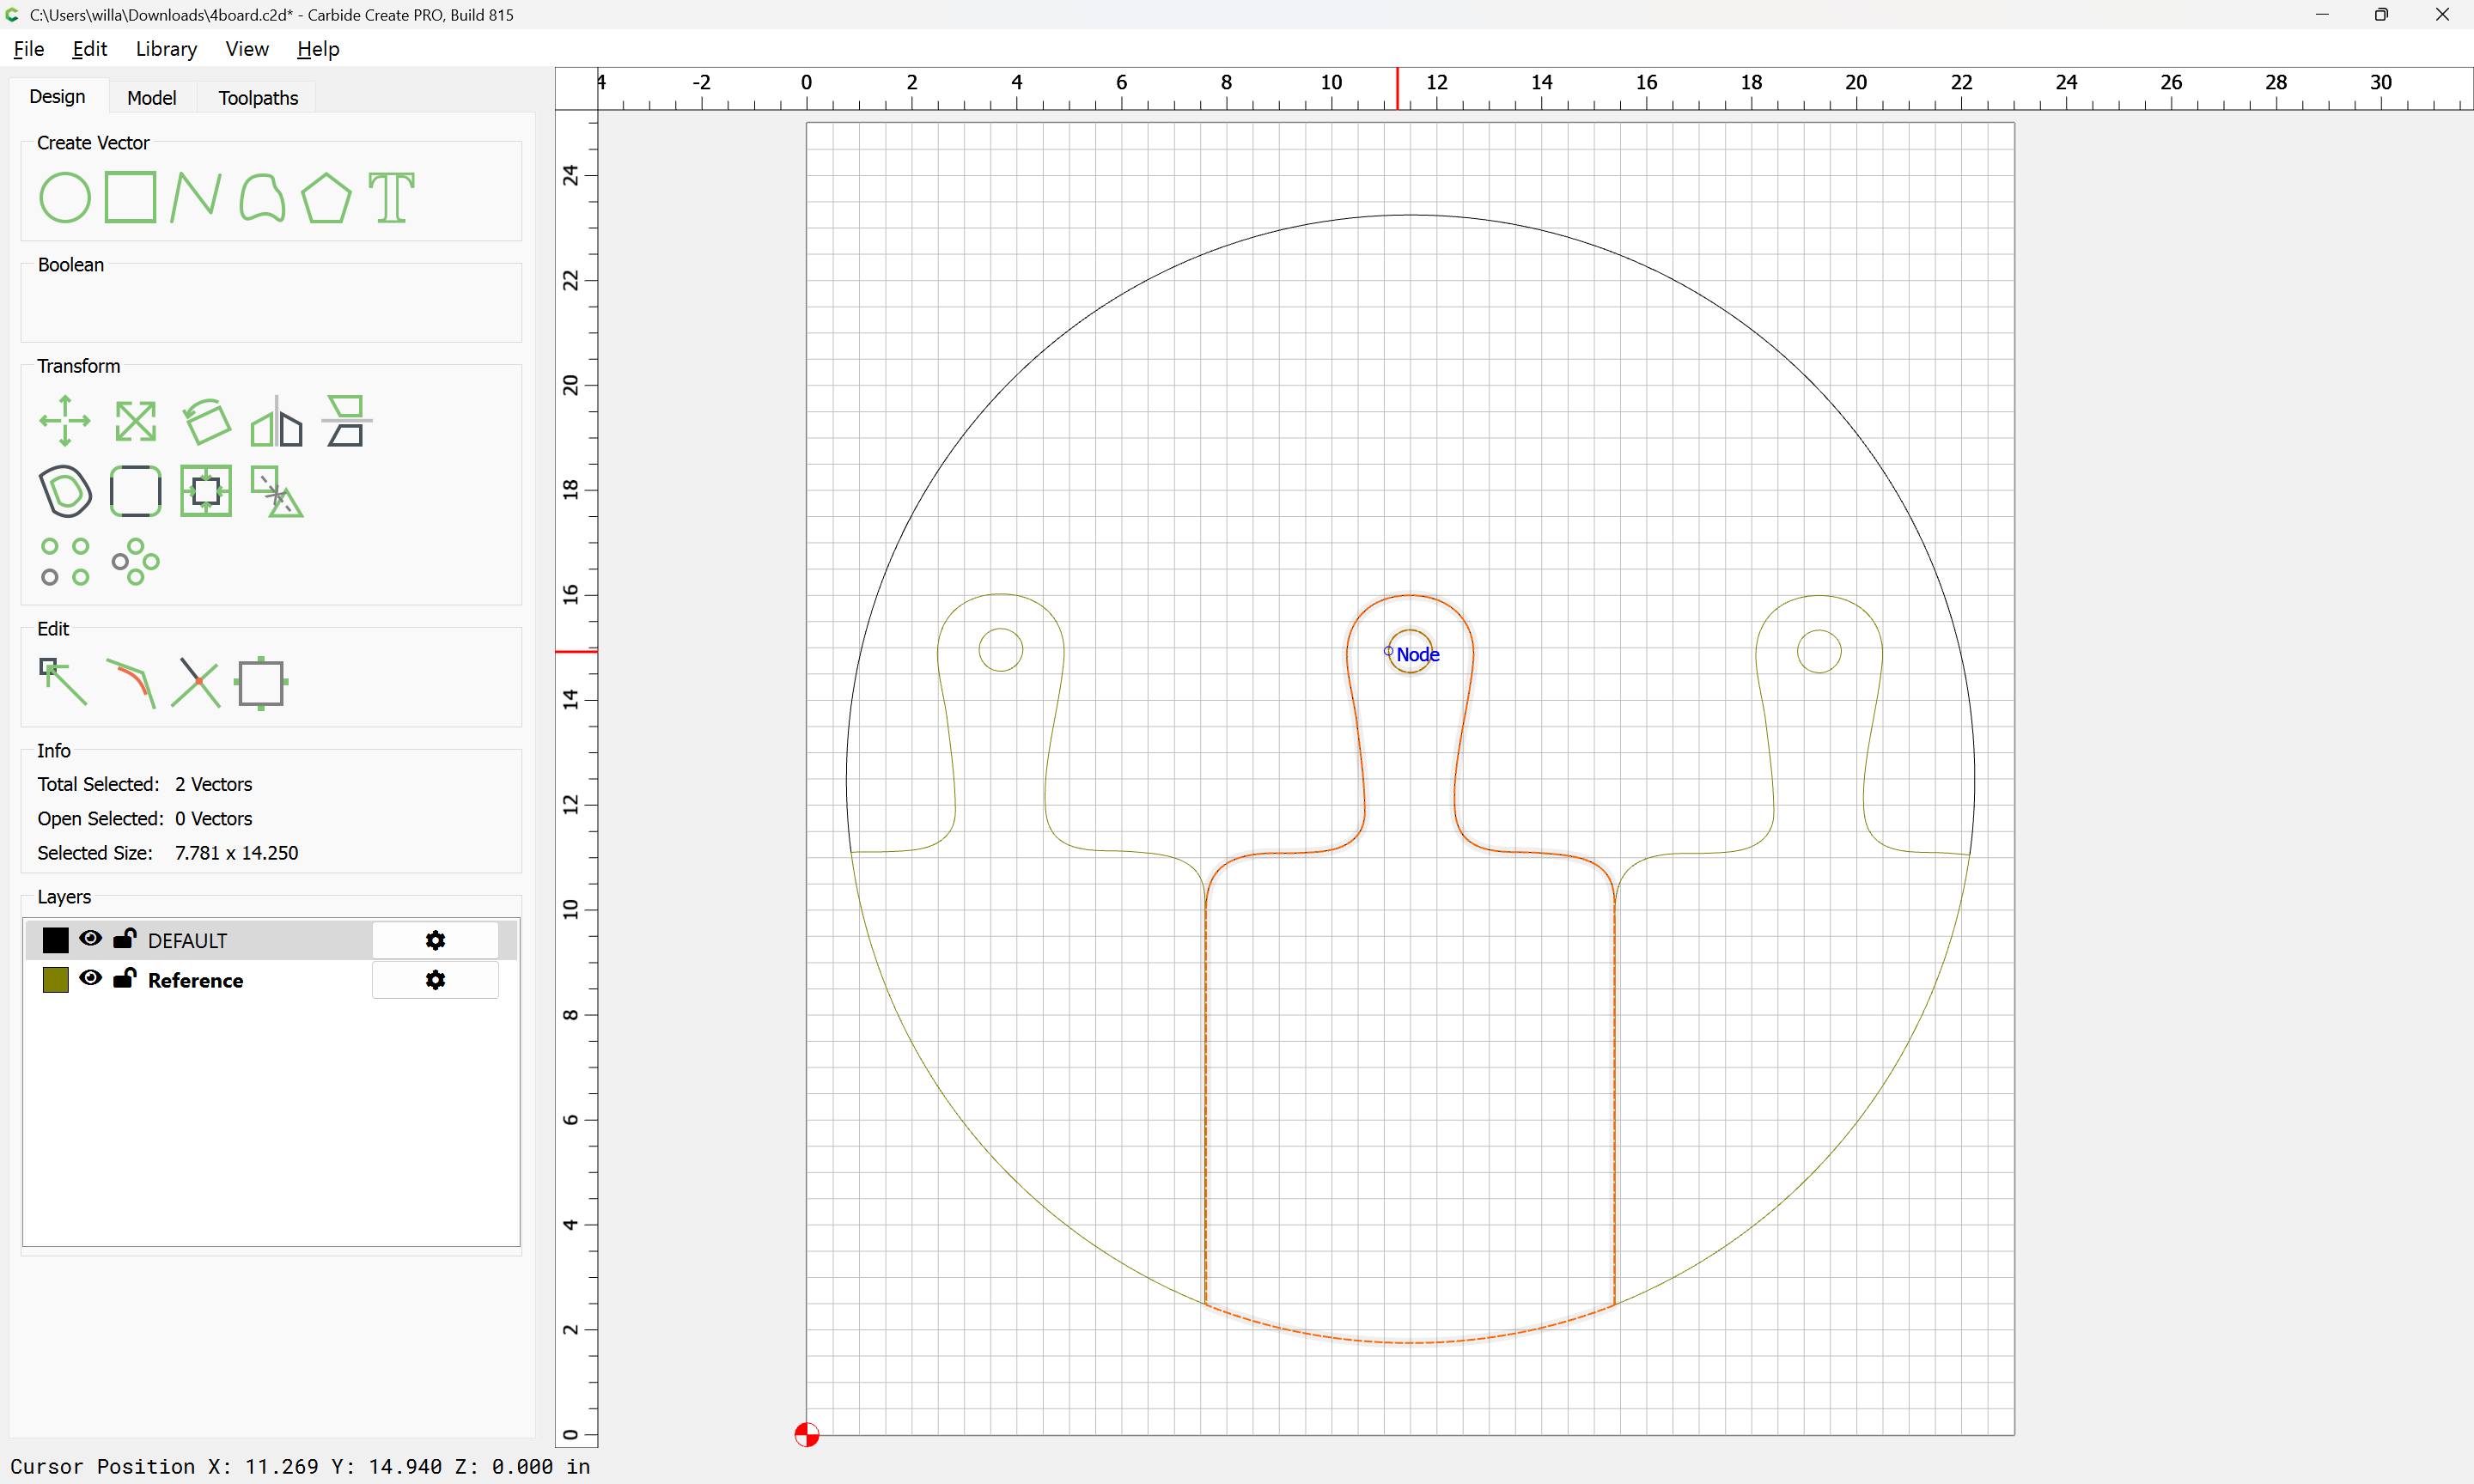The image size is (2474, 1484).
Task: Open the Help menu
Action: coord(318,49)
